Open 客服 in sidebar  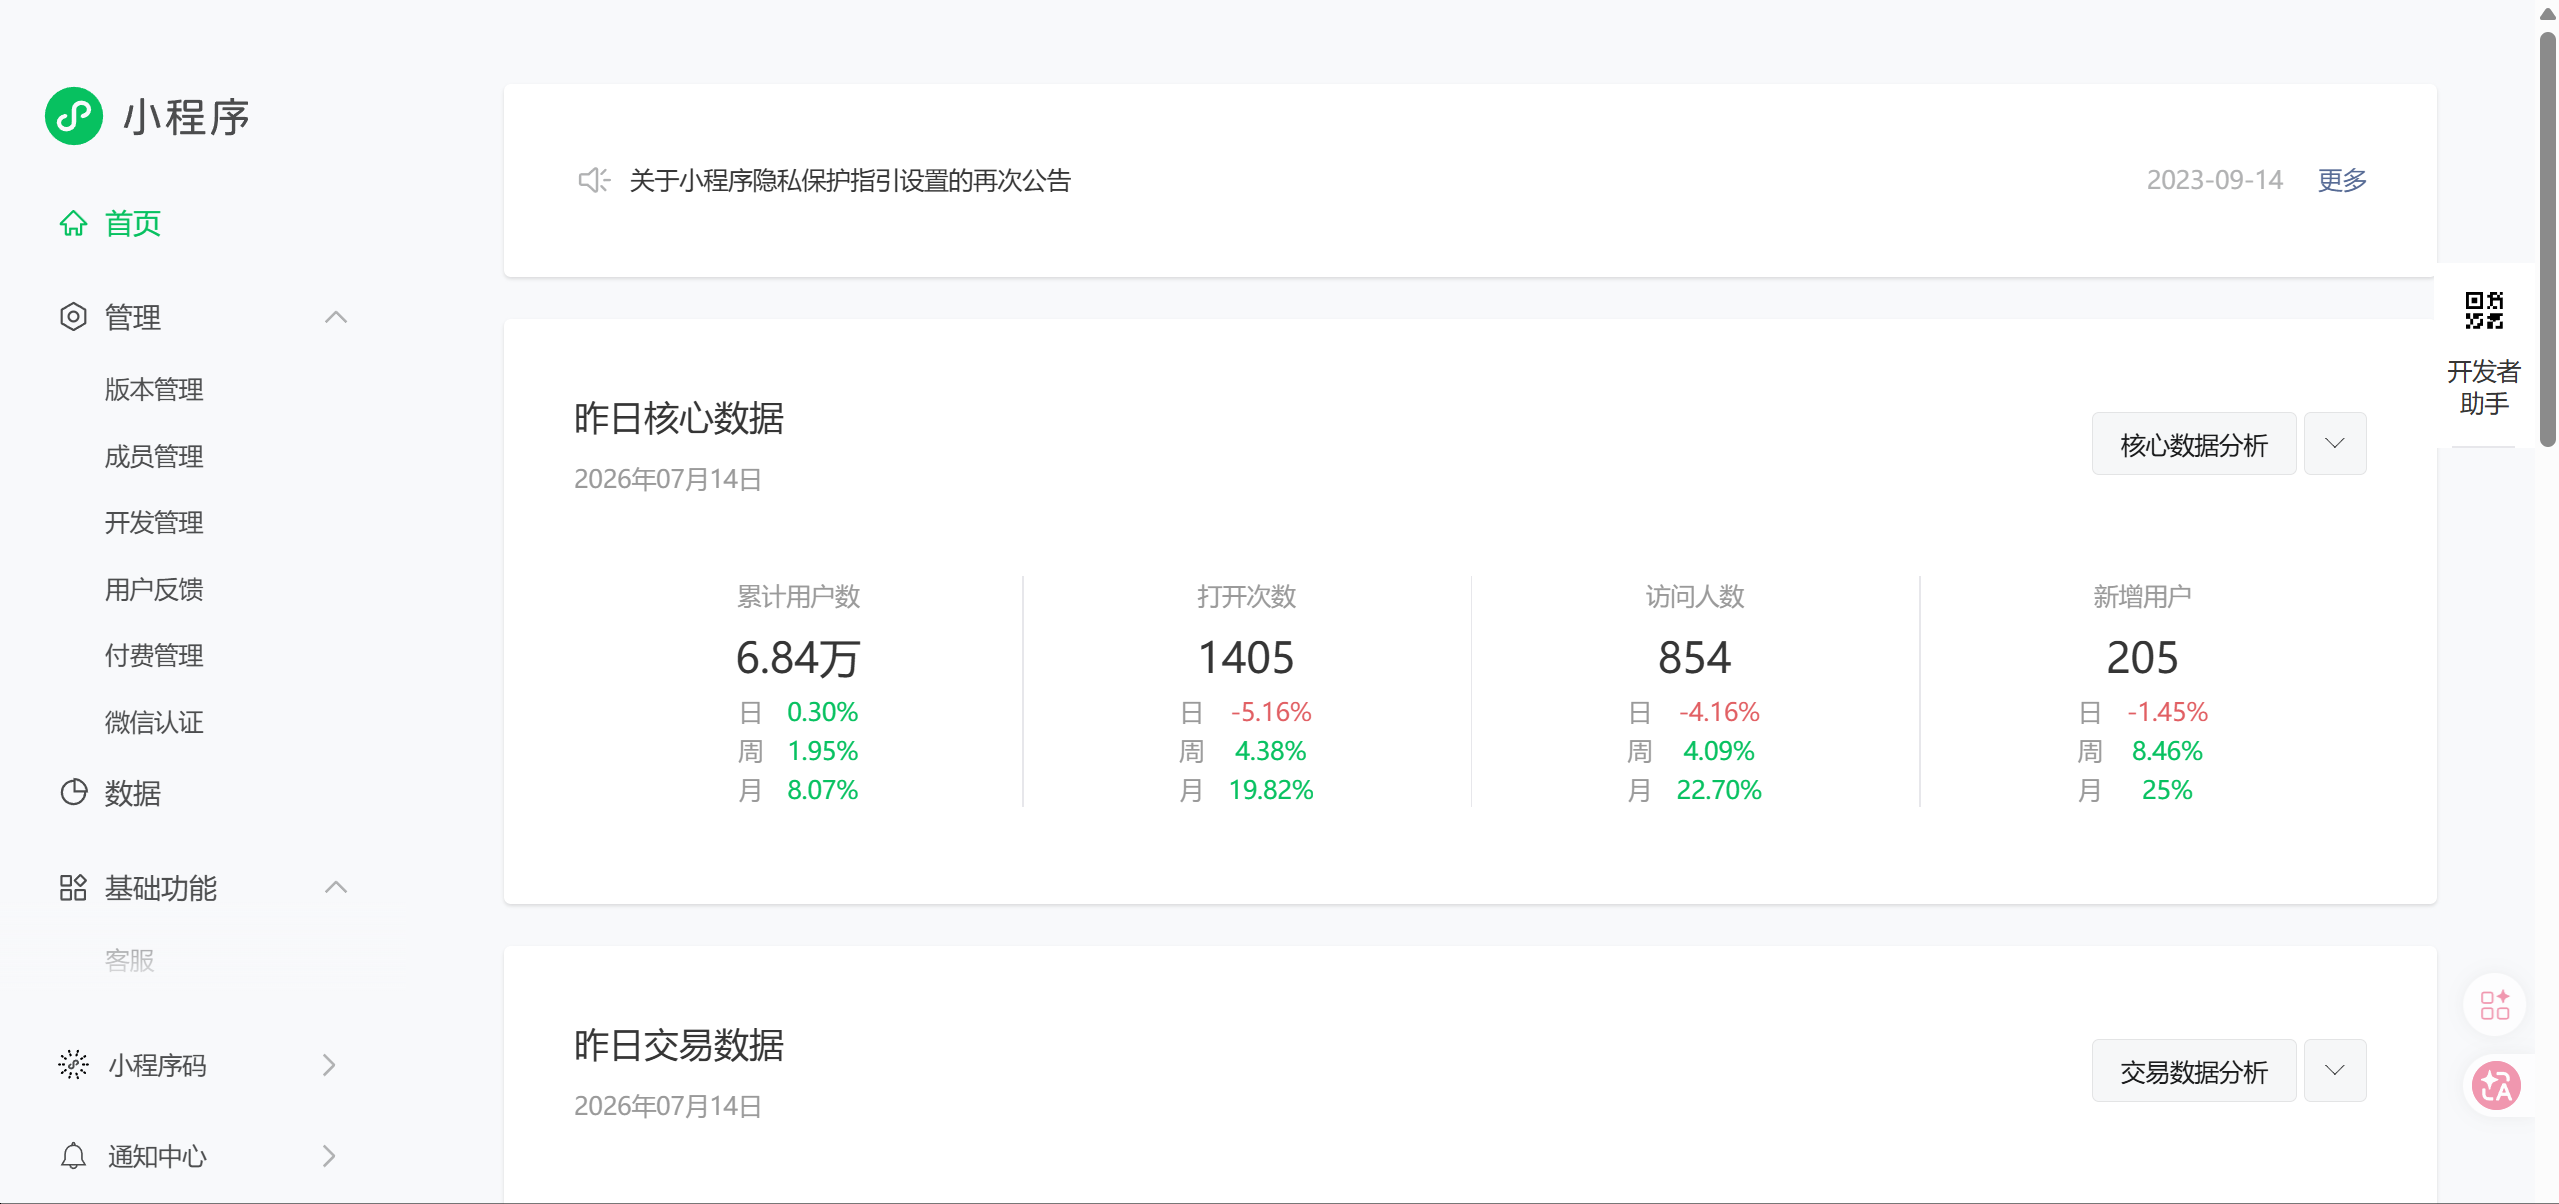pyautogui.click(x=130, y=960)
